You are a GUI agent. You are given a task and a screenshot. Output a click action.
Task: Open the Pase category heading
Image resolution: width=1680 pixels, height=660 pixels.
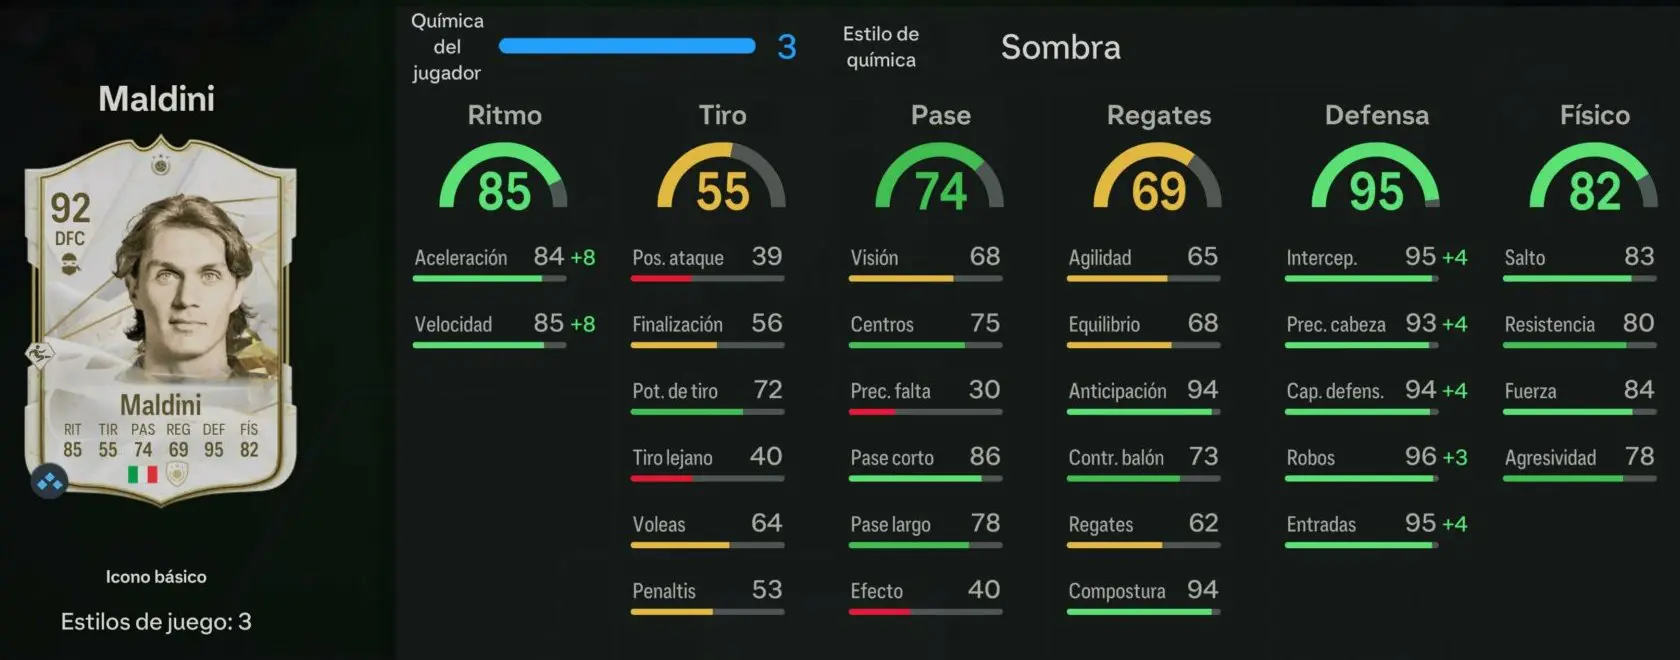tap(940, 115)
